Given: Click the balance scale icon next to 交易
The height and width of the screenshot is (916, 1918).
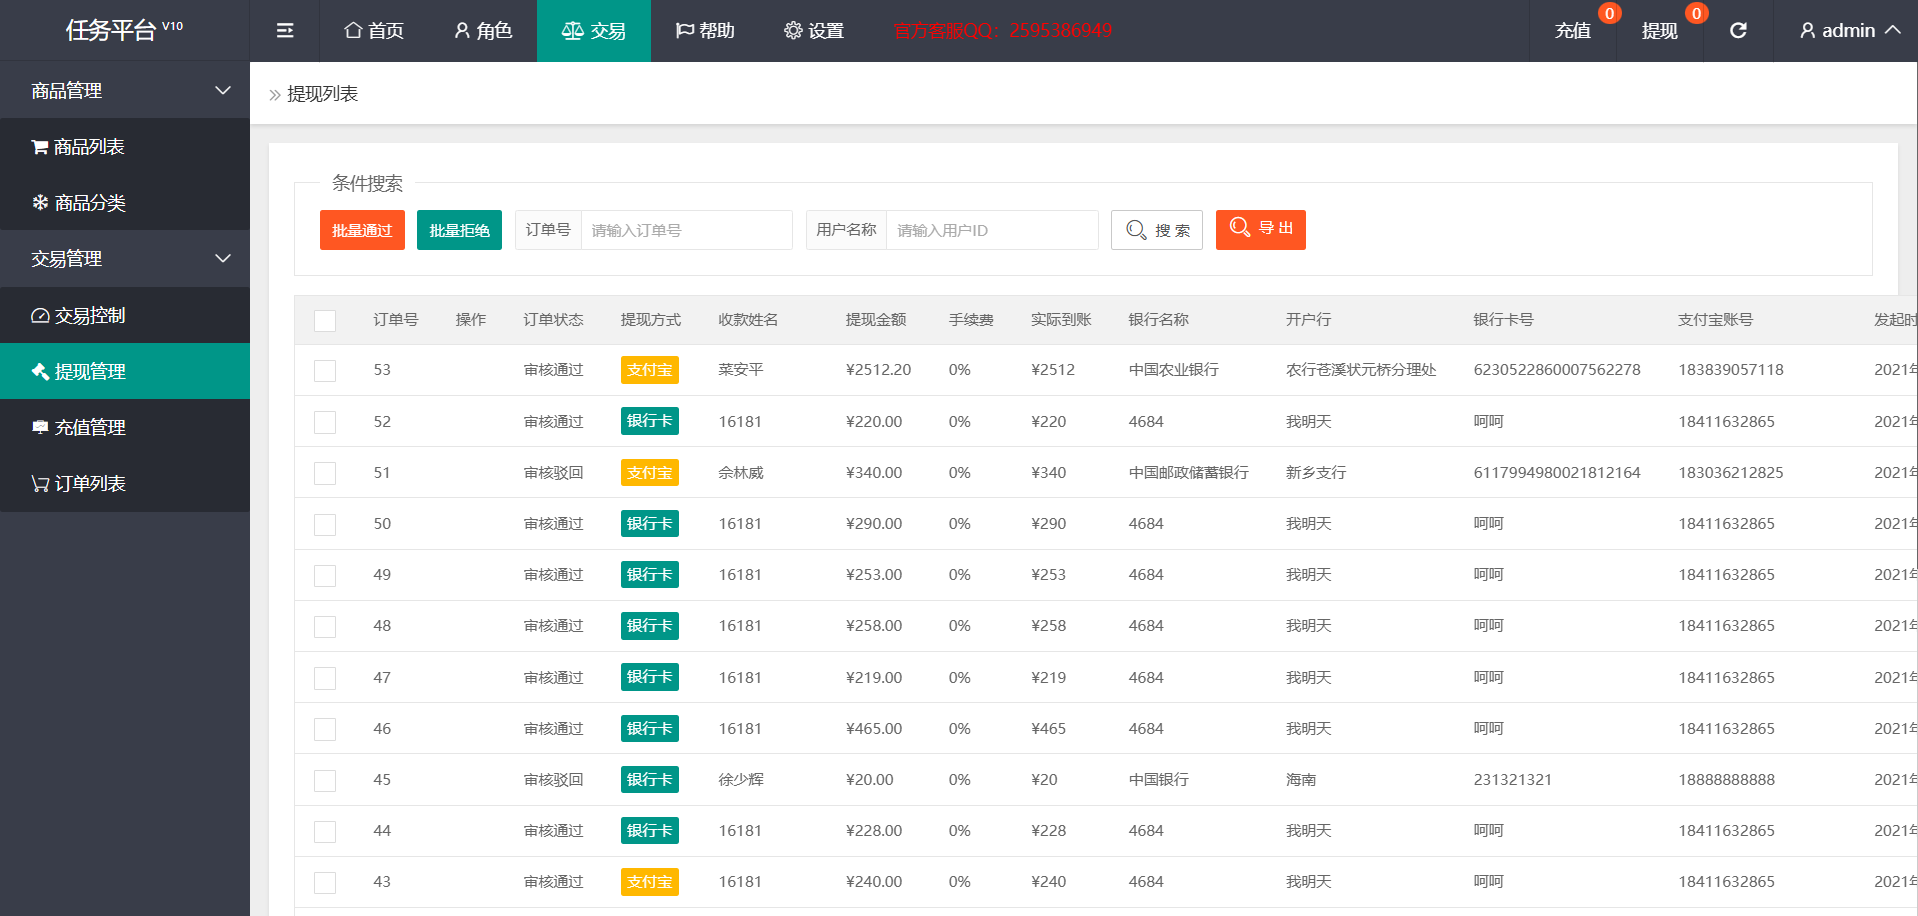Looking at the screenshot, I should coord(573,31).
